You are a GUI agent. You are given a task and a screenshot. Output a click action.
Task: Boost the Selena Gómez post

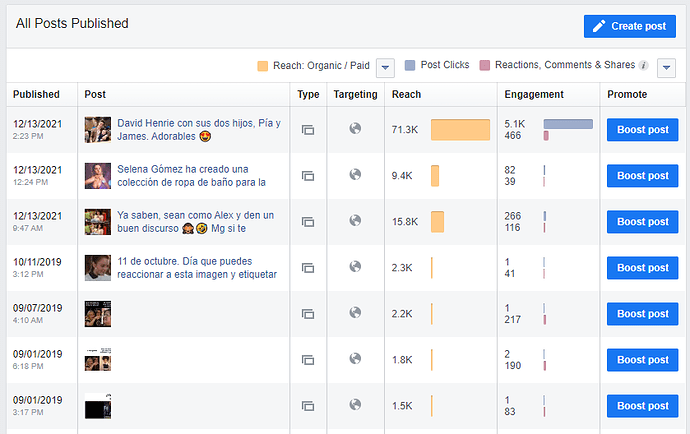point(642,176)
